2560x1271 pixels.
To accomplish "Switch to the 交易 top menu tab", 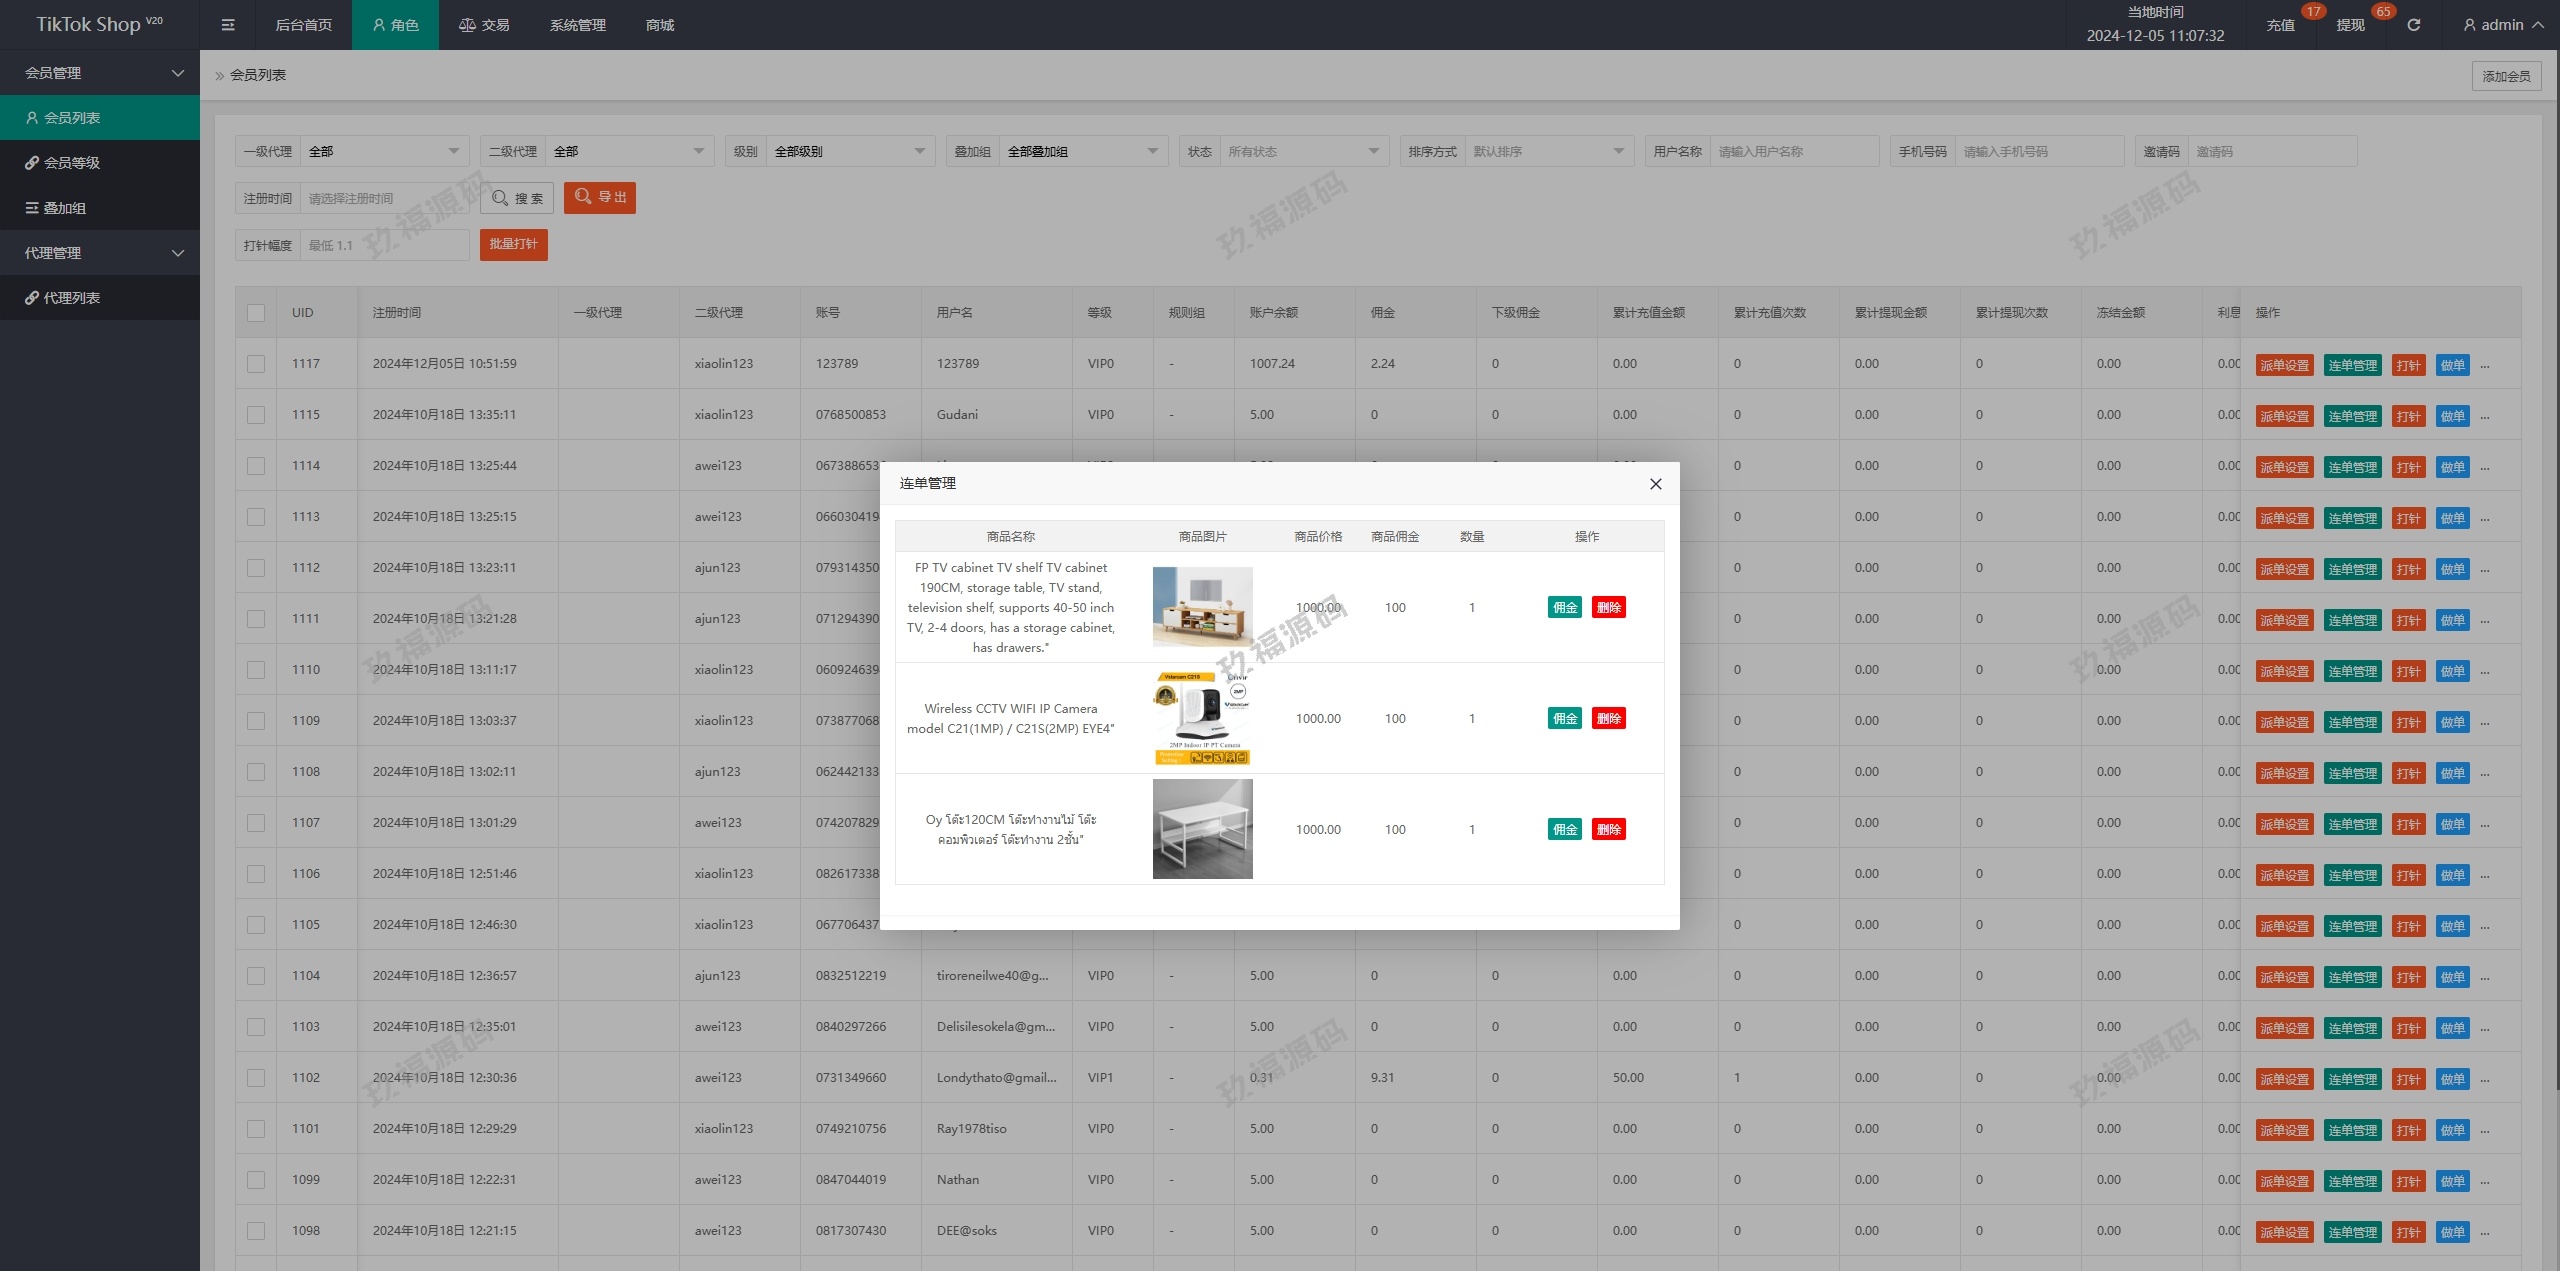I will [485, 25].
